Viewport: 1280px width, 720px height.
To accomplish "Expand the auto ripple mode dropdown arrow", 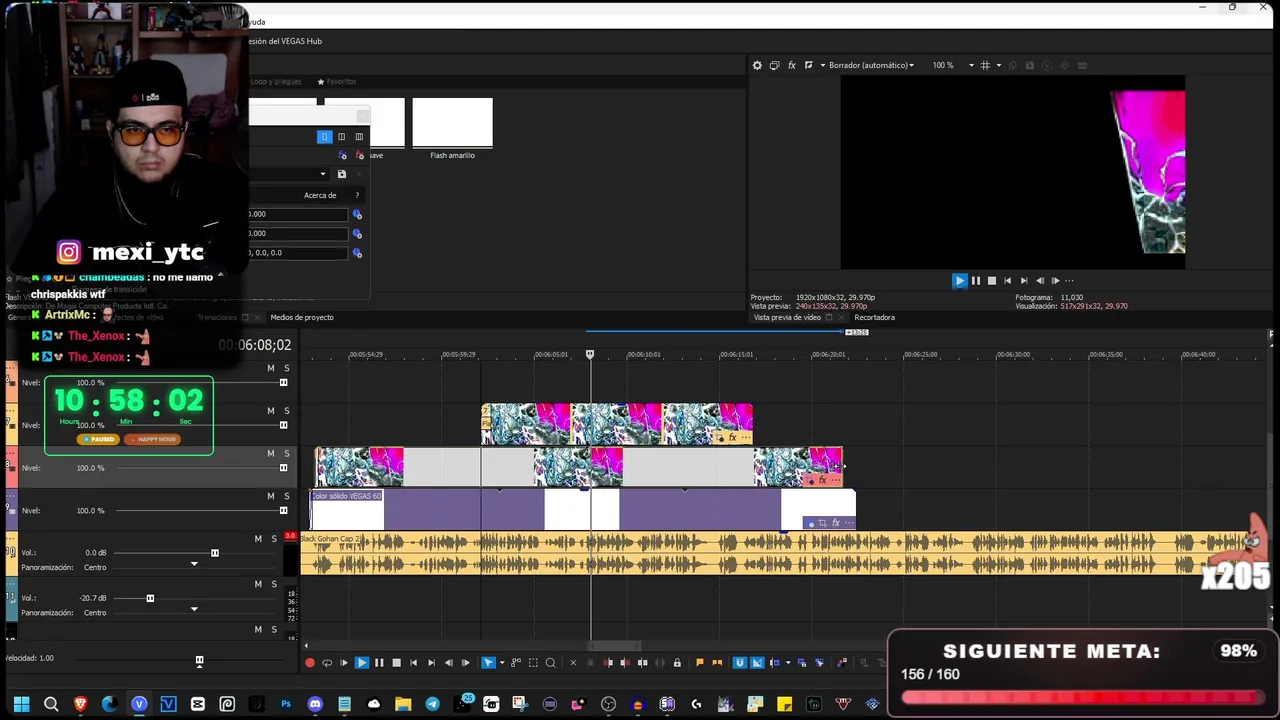I will coord(787,663).
